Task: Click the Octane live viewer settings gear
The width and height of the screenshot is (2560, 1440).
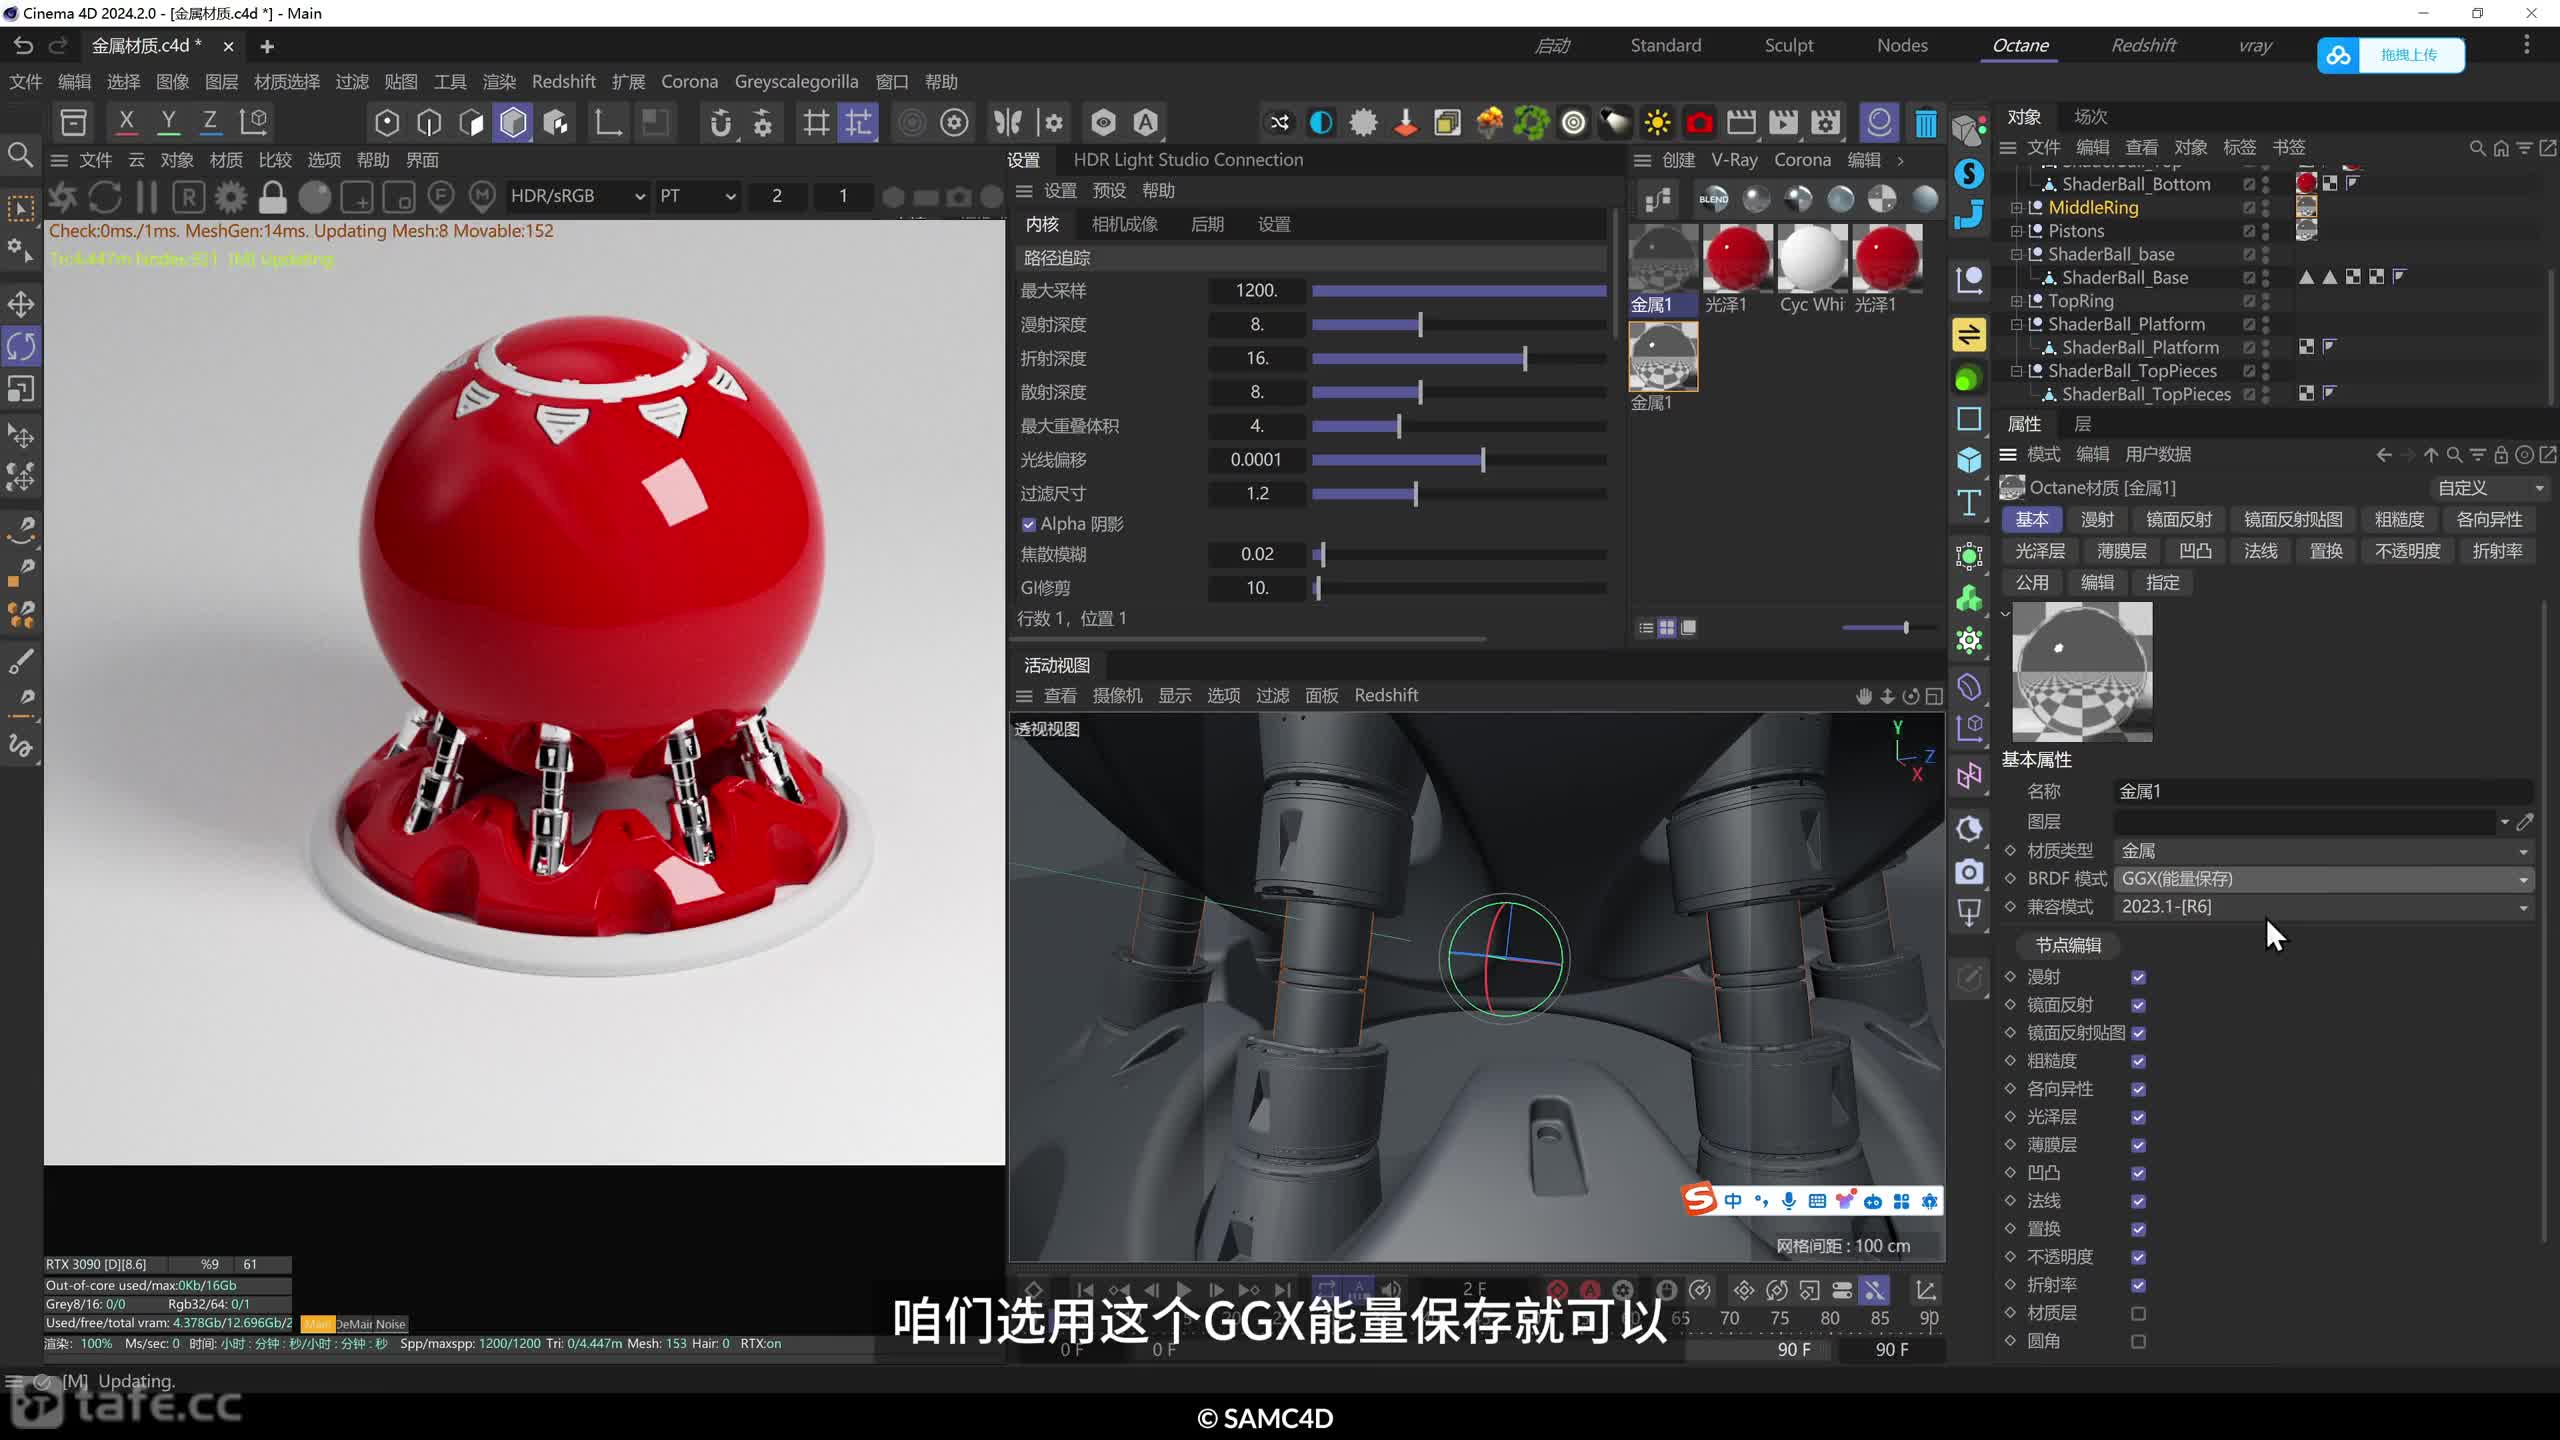Action: pyautogui.click(x=230, y=197)
